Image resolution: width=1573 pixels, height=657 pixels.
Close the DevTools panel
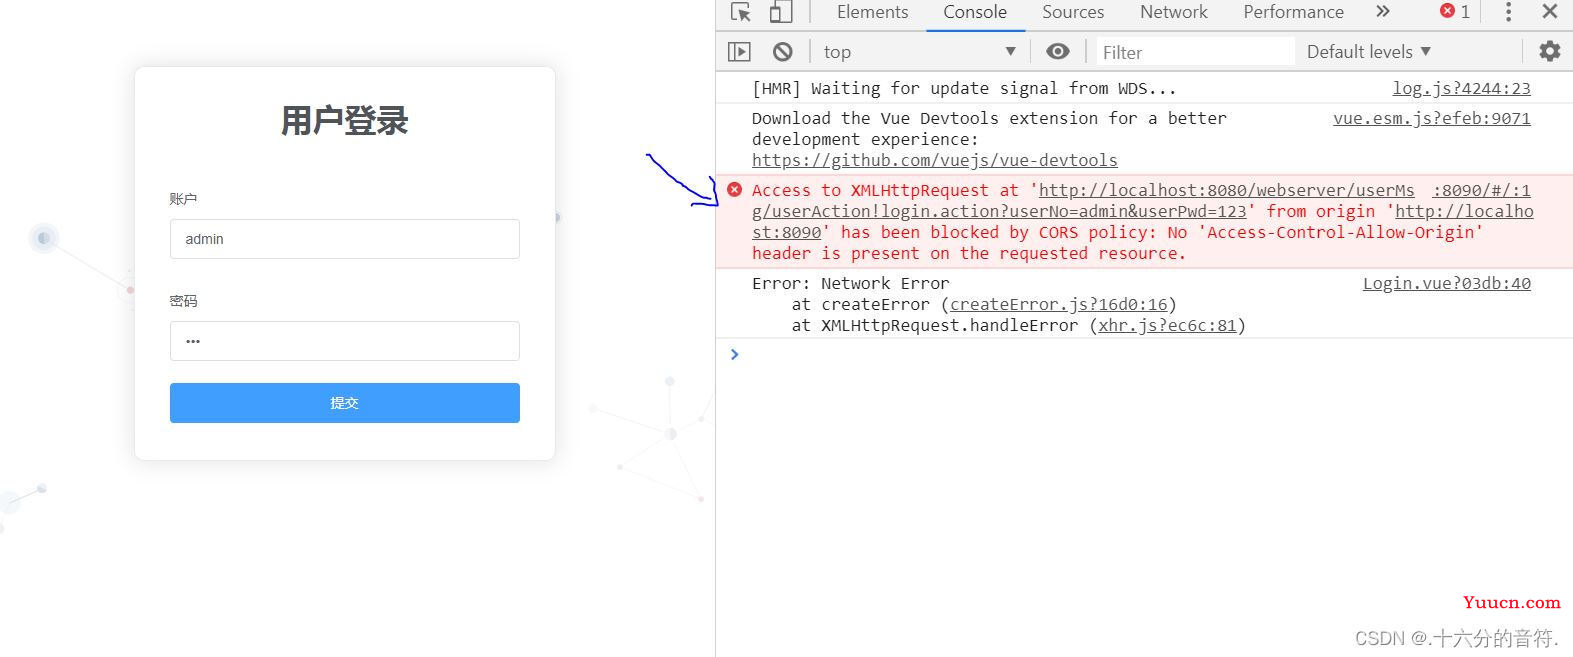pos(1550,12)
